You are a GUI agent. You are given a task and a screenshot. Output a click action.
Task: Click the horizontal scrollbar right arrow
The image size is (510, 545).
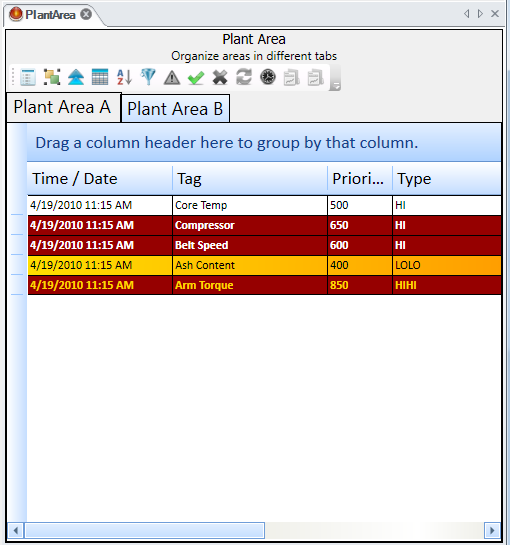click(x=492, y=531)
